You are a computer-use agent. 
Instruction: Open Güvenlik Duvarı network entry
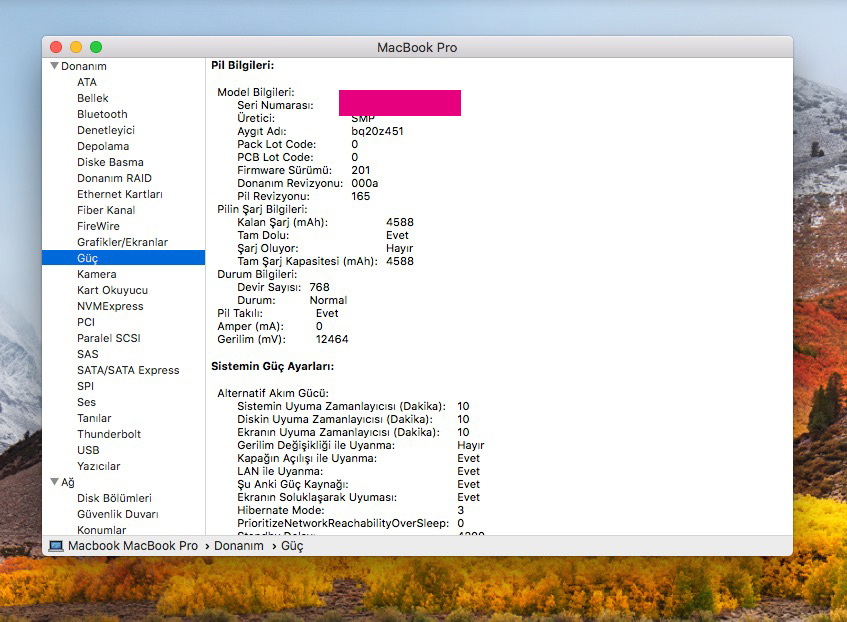pyautogui.click(x=118, y=514)
